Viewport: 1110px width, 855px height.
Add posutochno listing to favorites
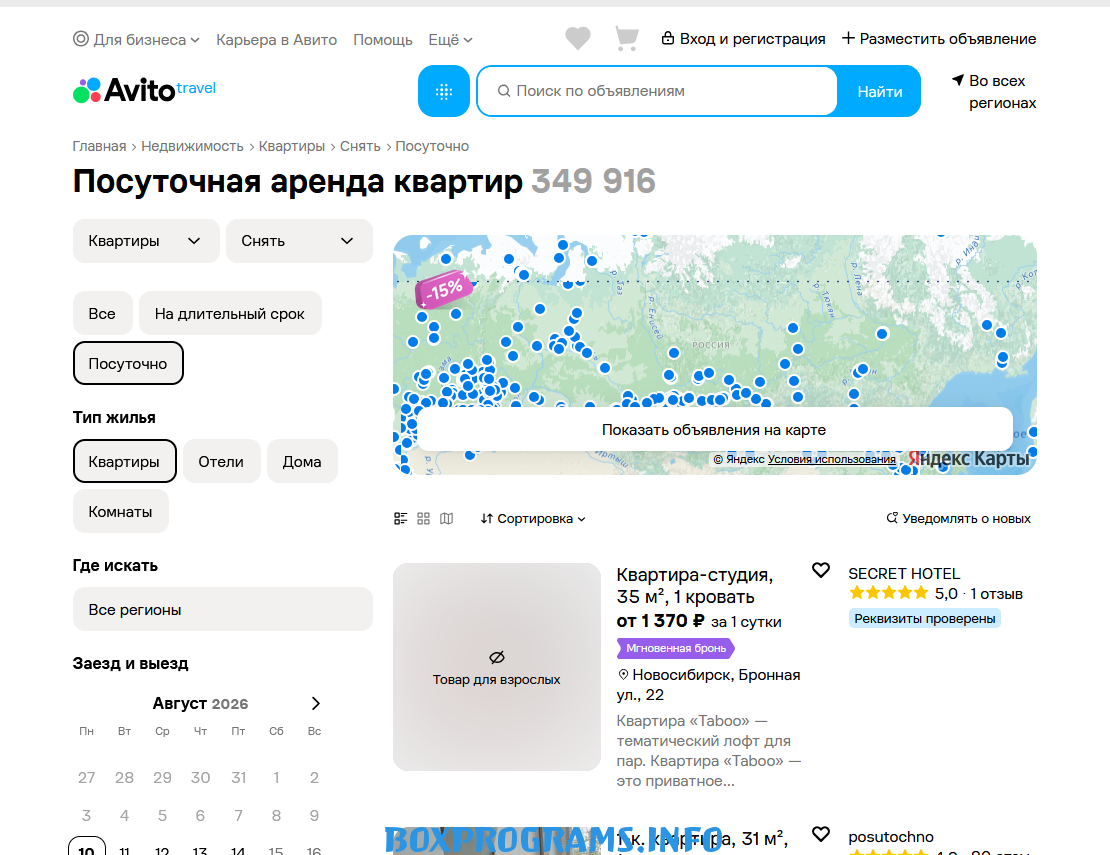(820, 834)
